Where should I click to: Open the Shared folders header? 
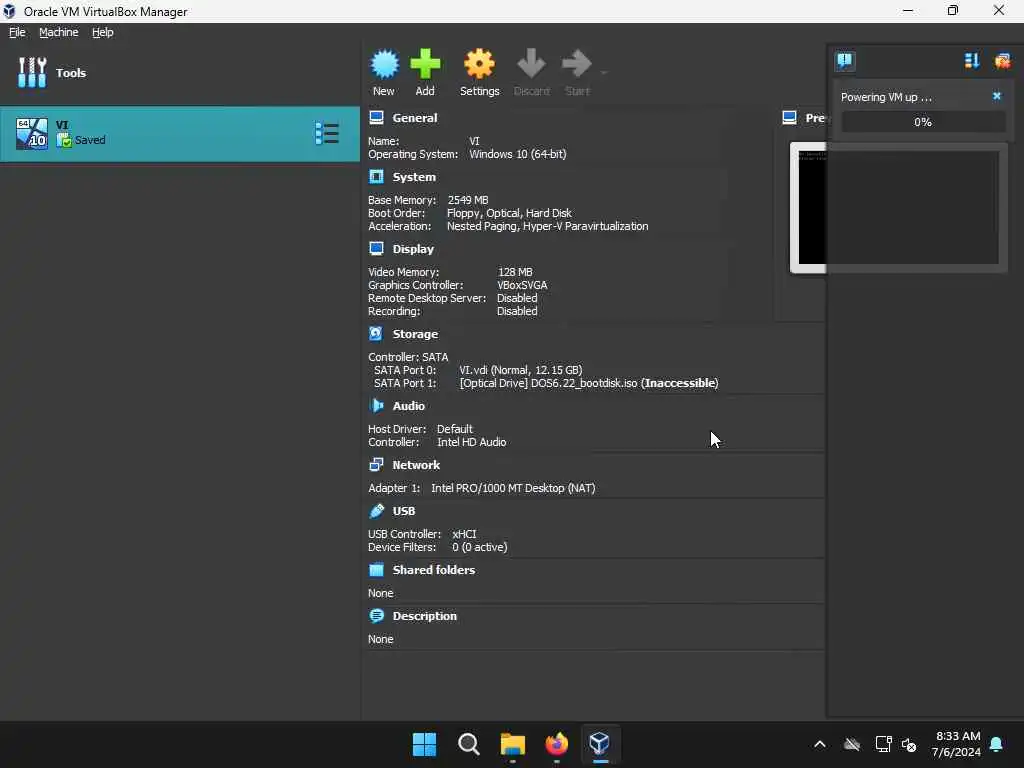[434, 570]
